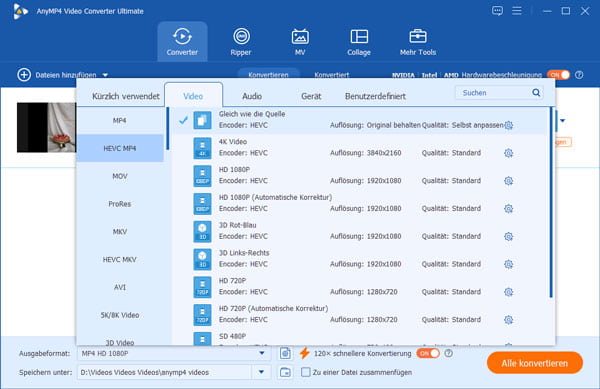Open settings gear for 3D Links-Rechts preset
The width and height of the screenshot is (600, 389).
509,264
